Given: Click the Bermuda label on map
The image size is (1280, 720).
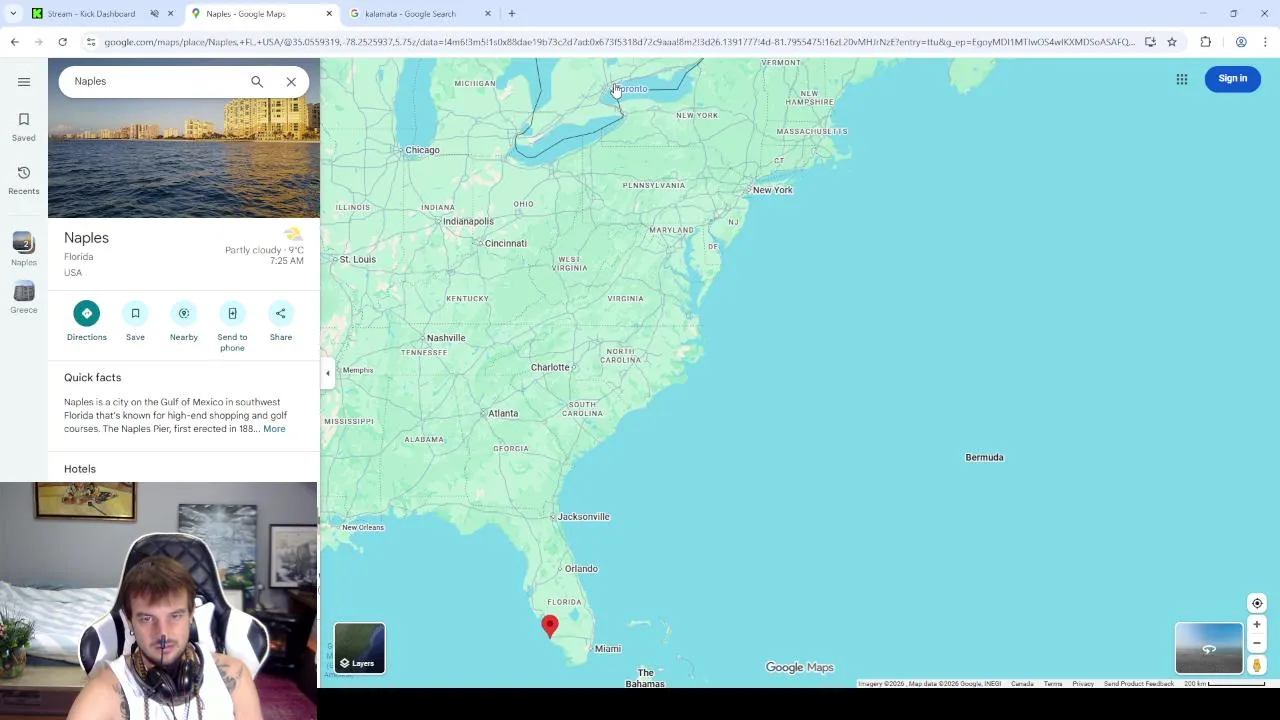Looking at the screenshot, I should point(984,457).
